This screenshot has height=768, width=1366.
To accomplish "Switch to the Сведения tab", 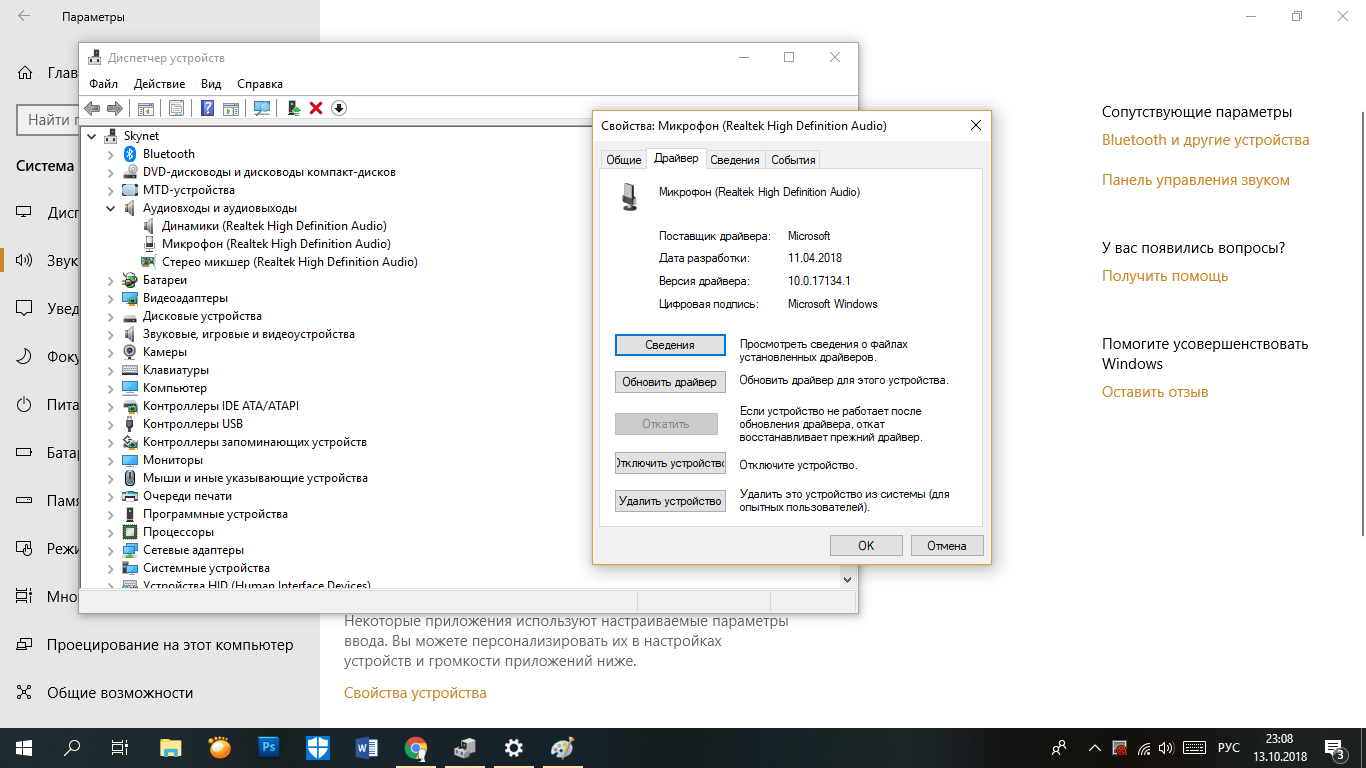I will (735, 160).
